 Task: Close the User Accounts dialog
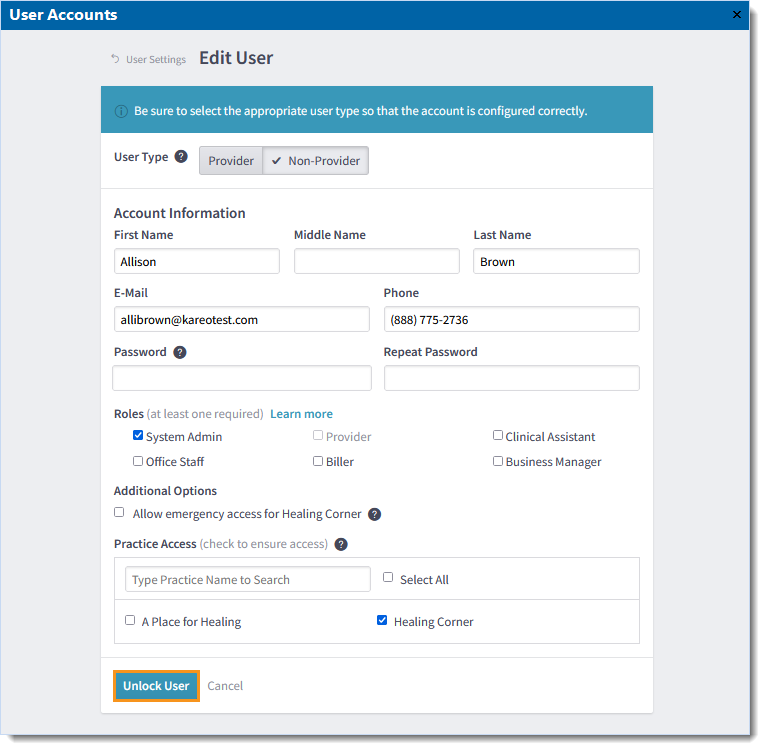pos(737,15)
